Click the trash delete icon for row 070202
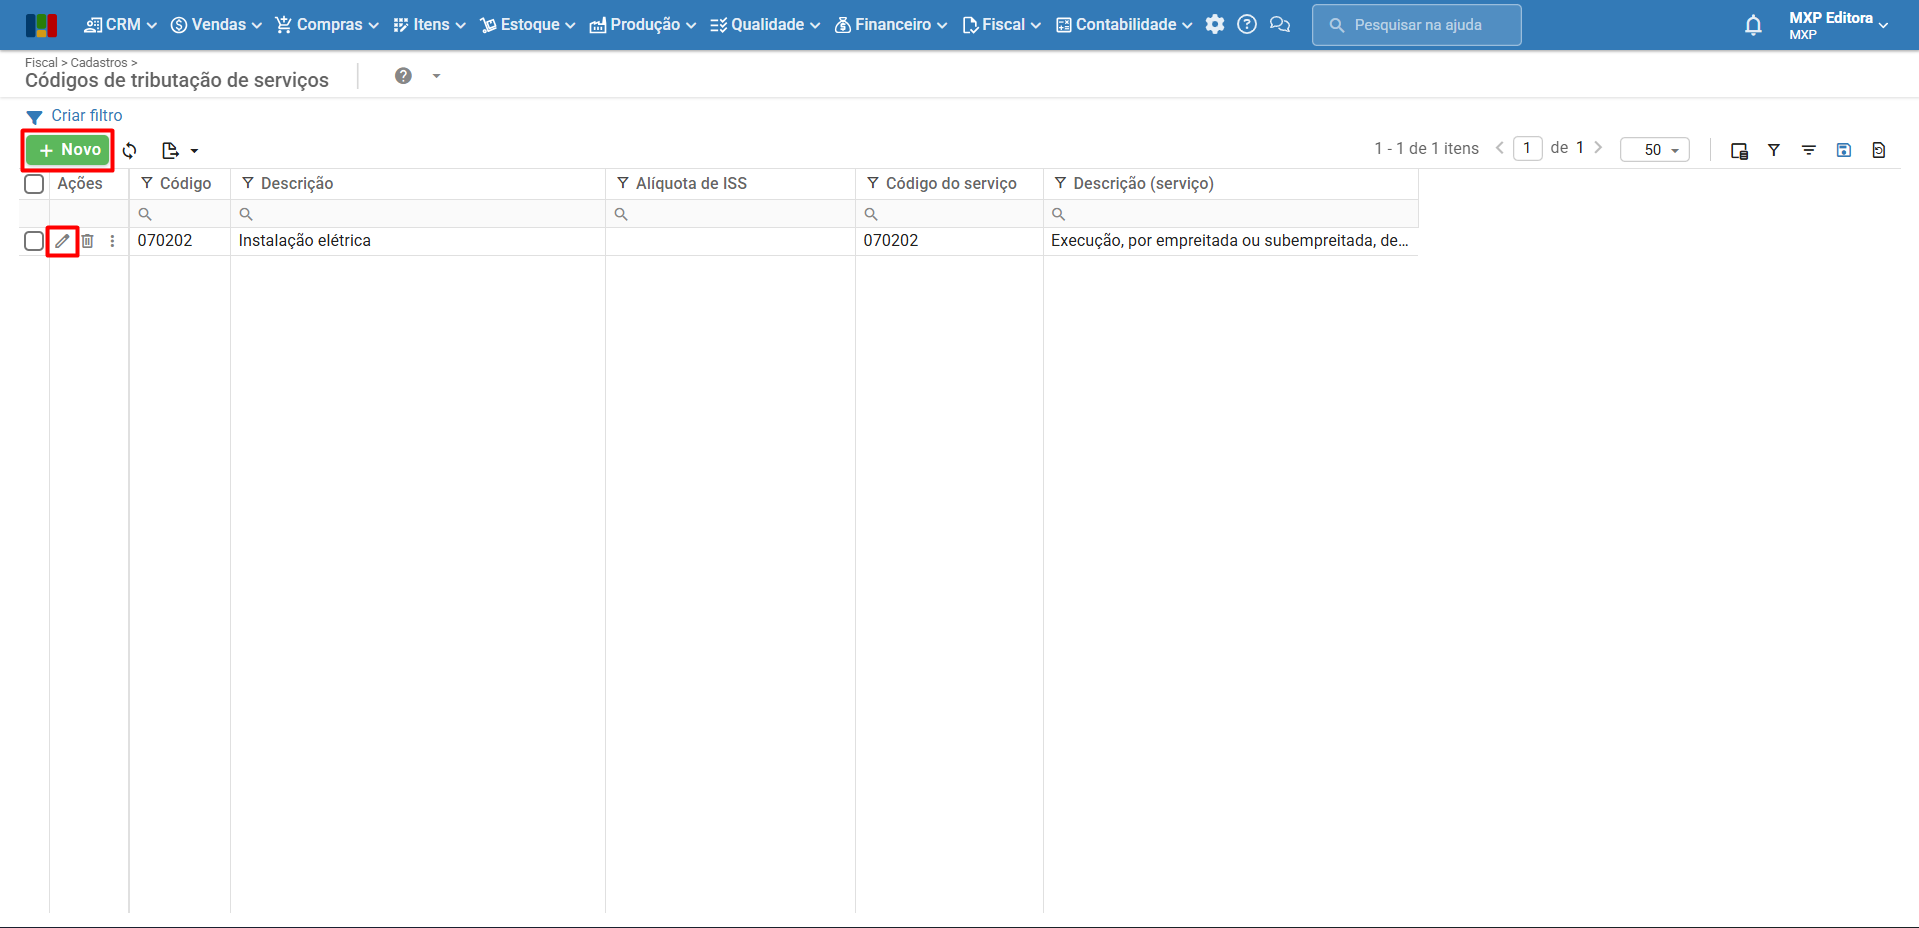 (88, 241)
